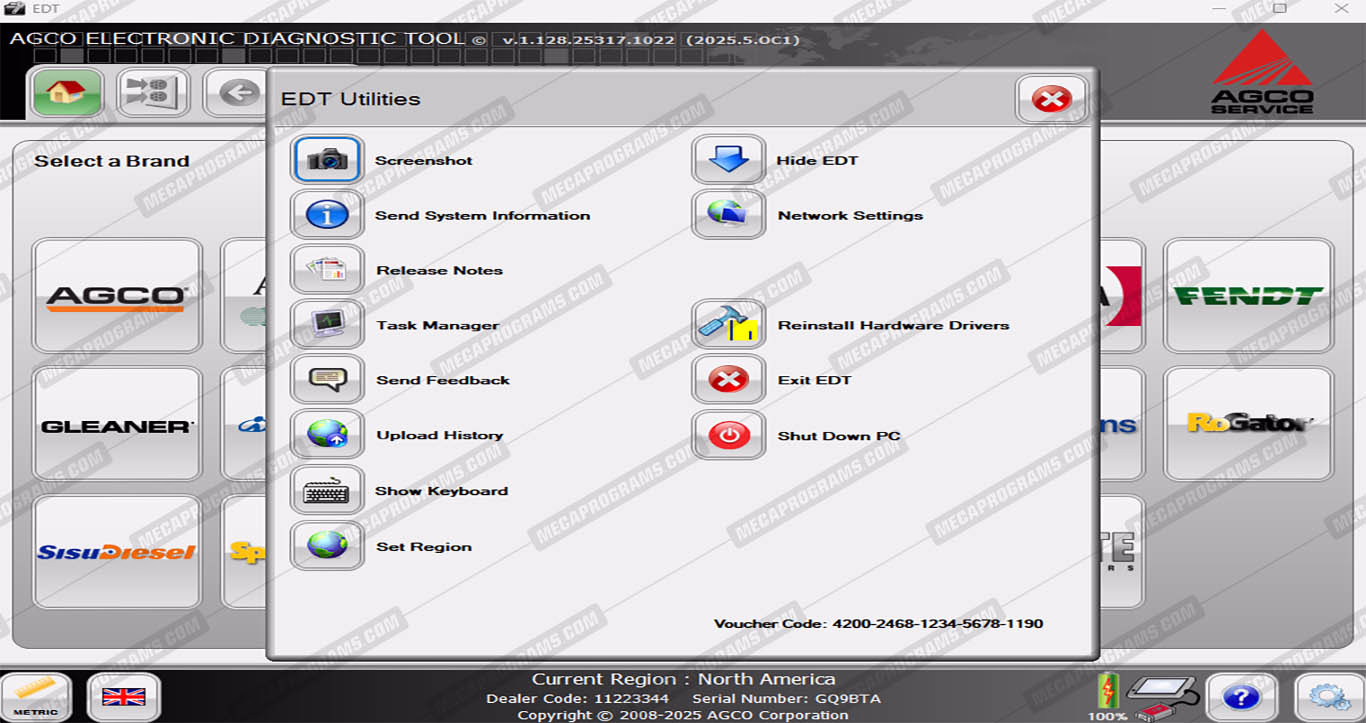Select the Fendt brand tile

click(1248, 296)
